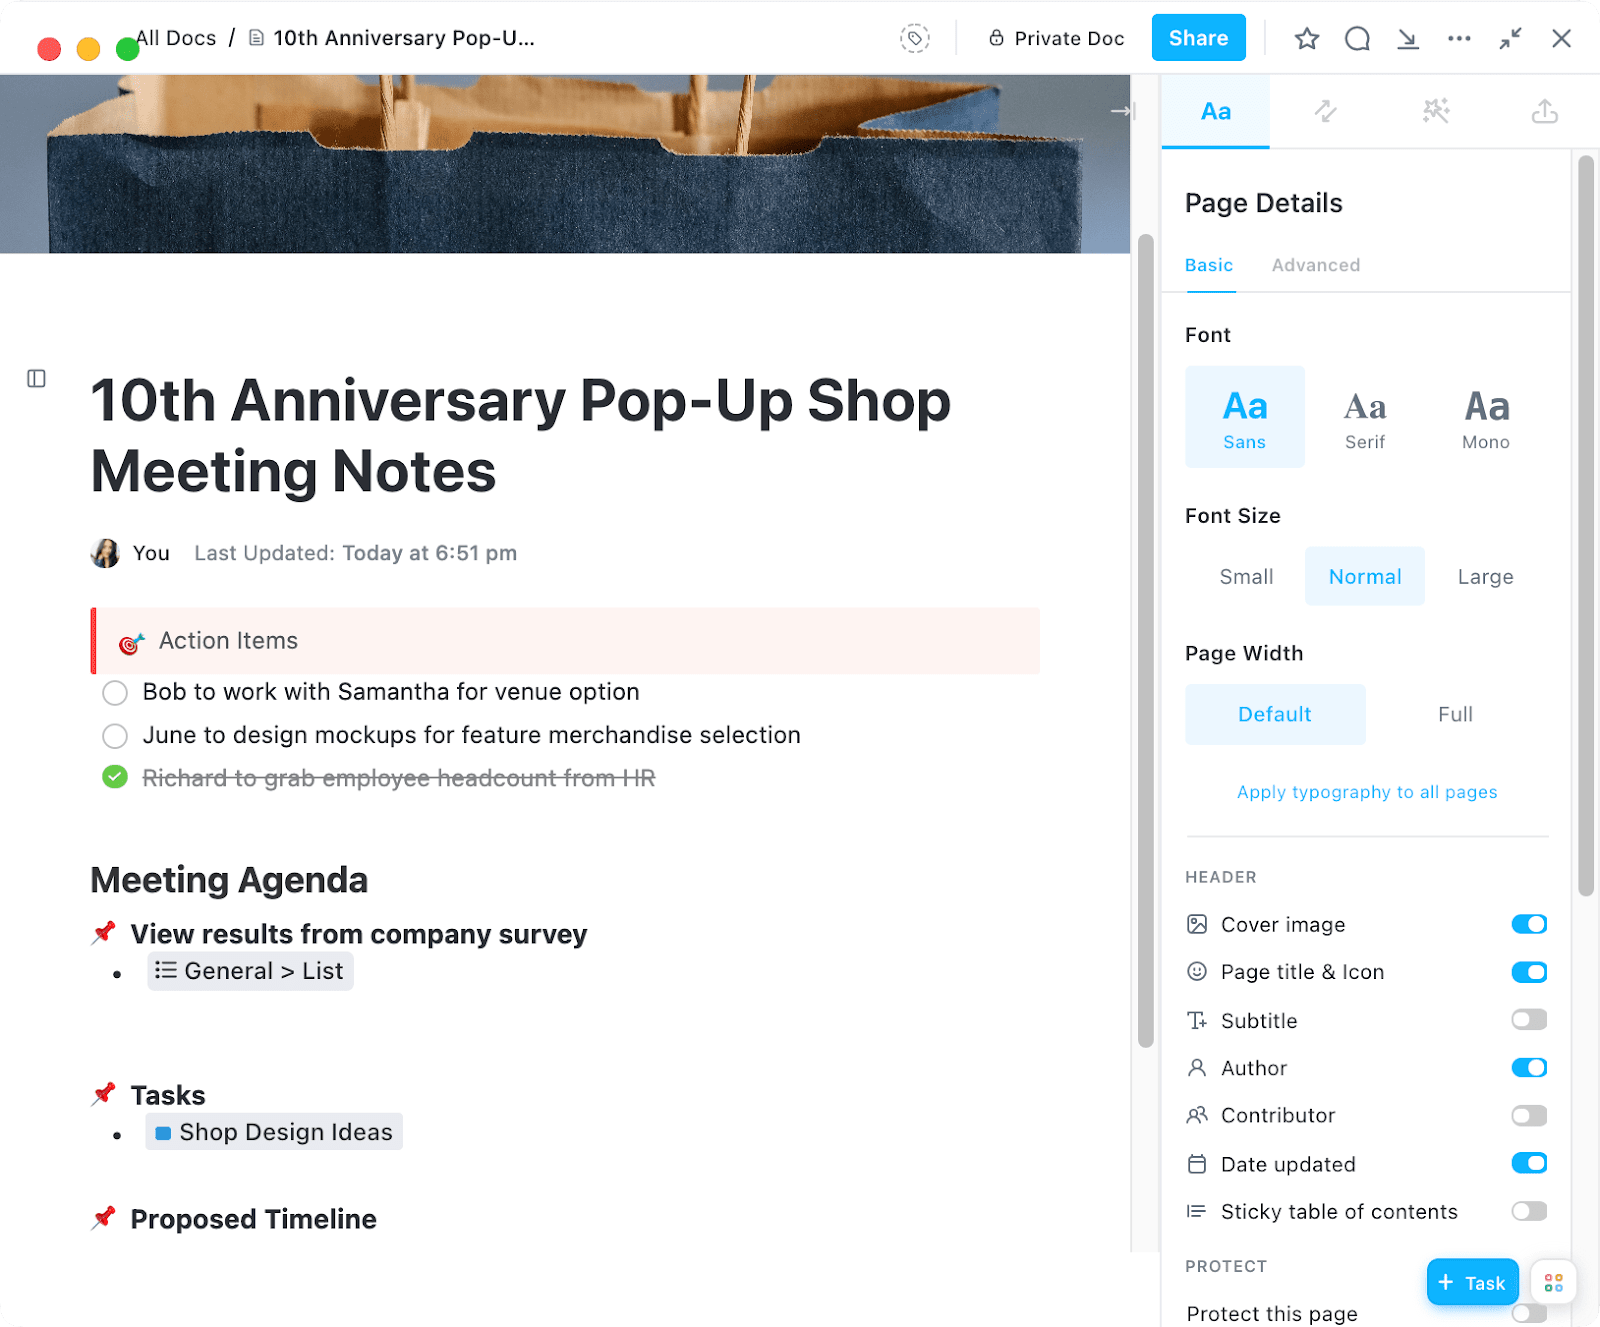Select the Aa typography panel tab
The height and width of the screenshot is (1327, 1600).
pos(1214,111)
